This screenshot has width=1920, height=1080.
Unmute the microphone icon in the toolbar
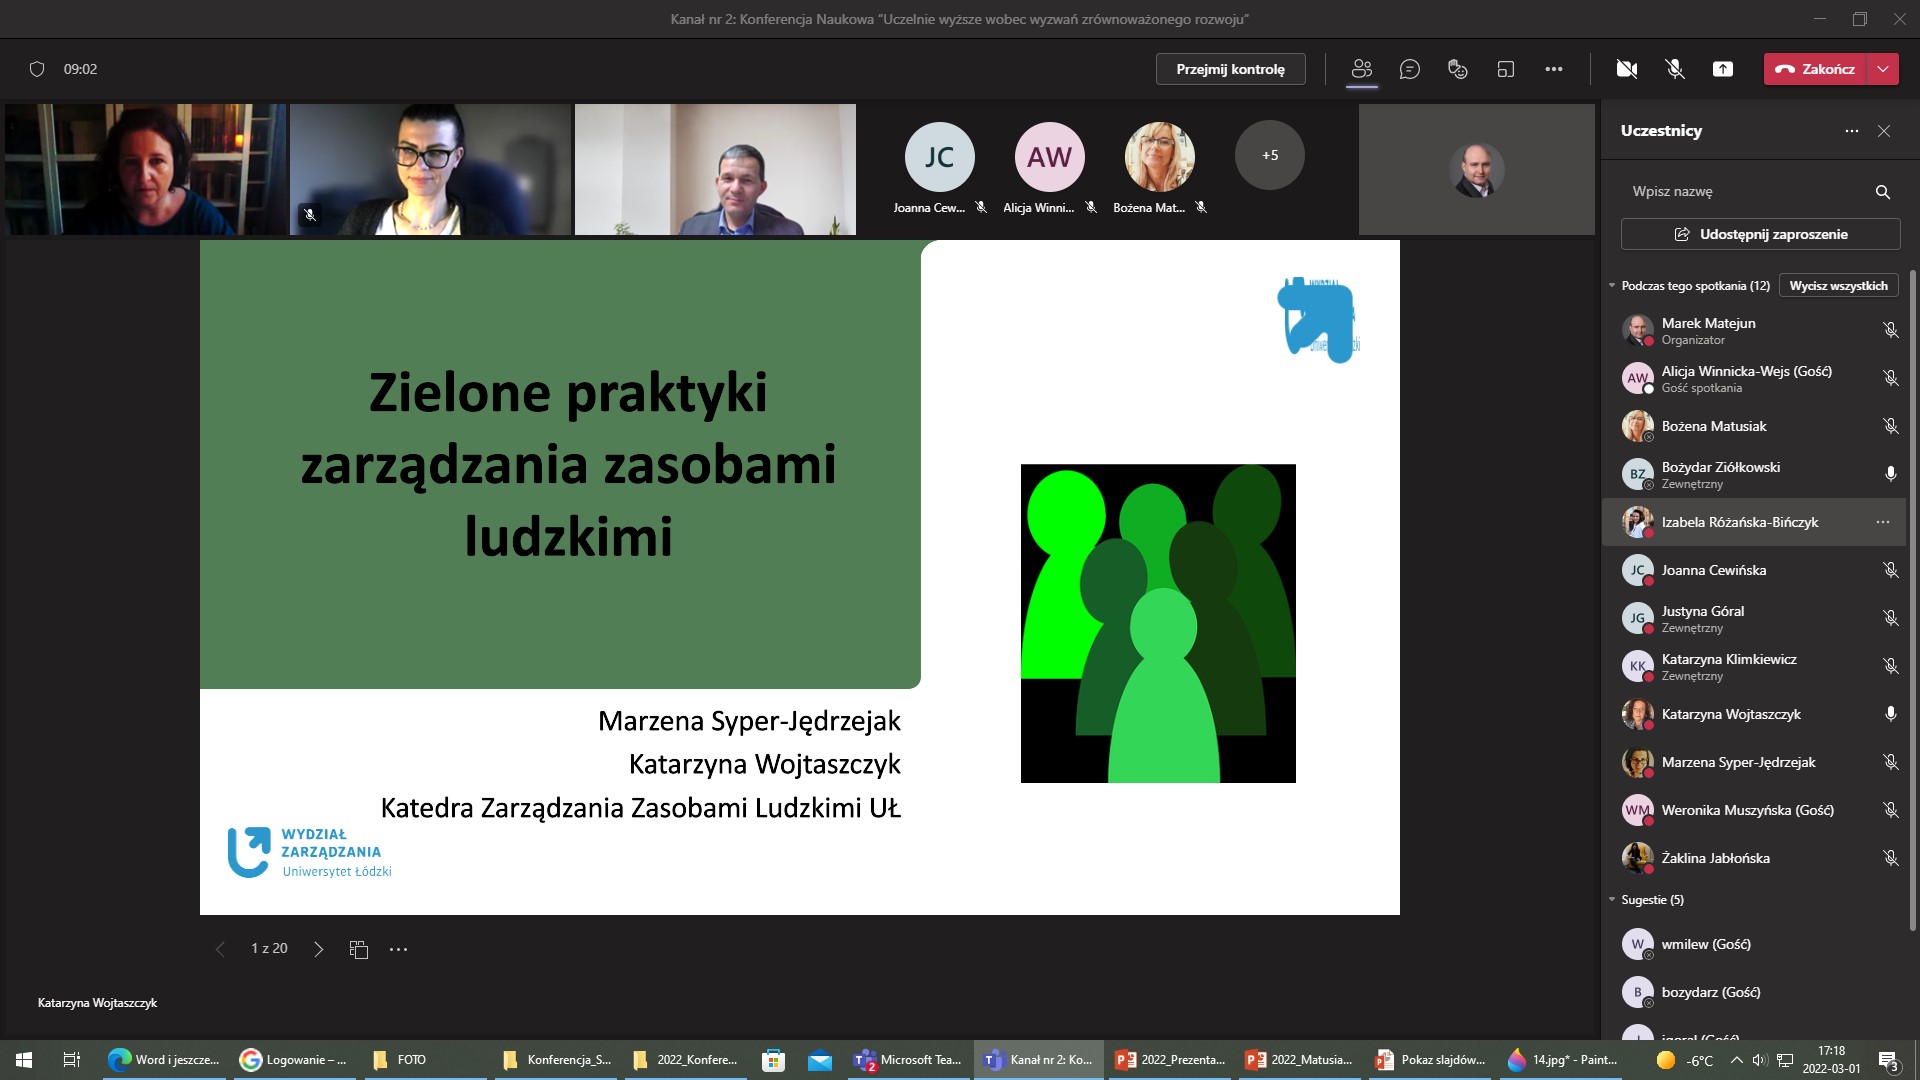coord(1674,69)
